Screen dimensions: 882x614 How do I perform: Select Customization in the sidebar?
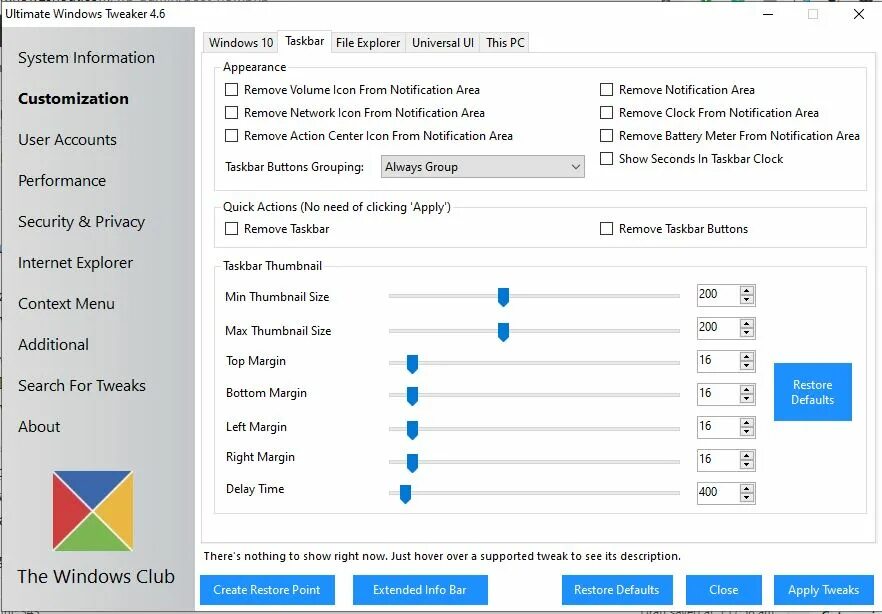pyautogui.click(x=73, y=98)
